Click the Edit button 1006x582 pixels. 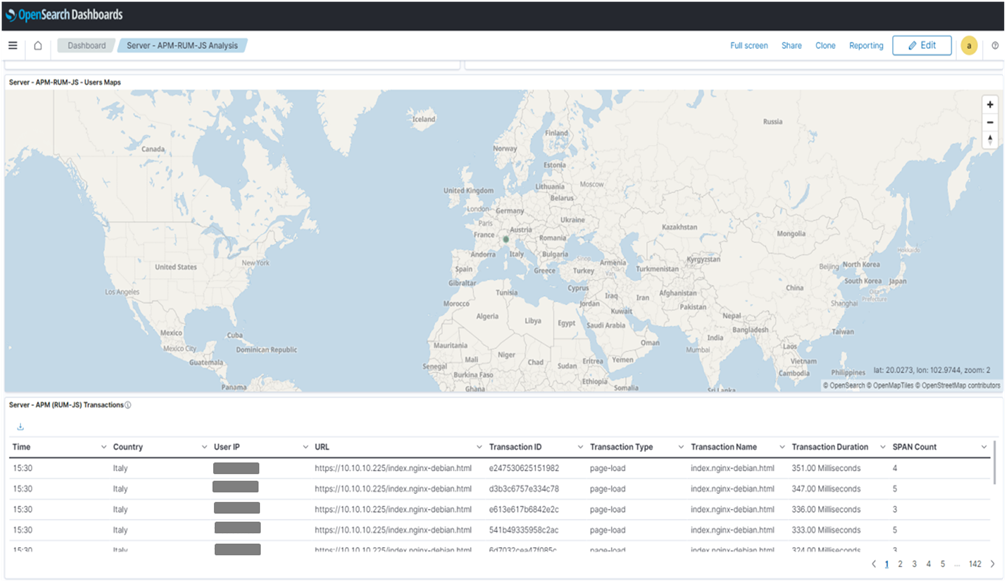tap(922, 46)
